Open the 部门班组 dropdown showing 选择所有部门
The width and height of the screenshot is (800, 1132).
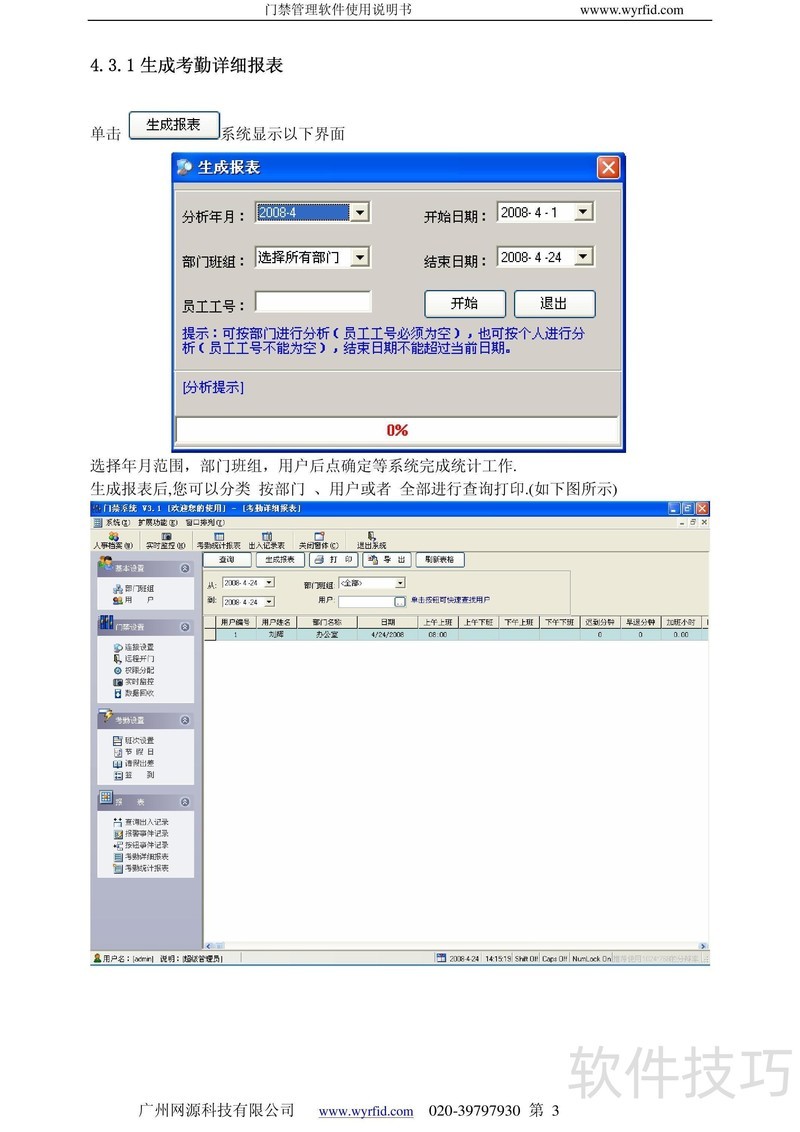pos(359,257)
